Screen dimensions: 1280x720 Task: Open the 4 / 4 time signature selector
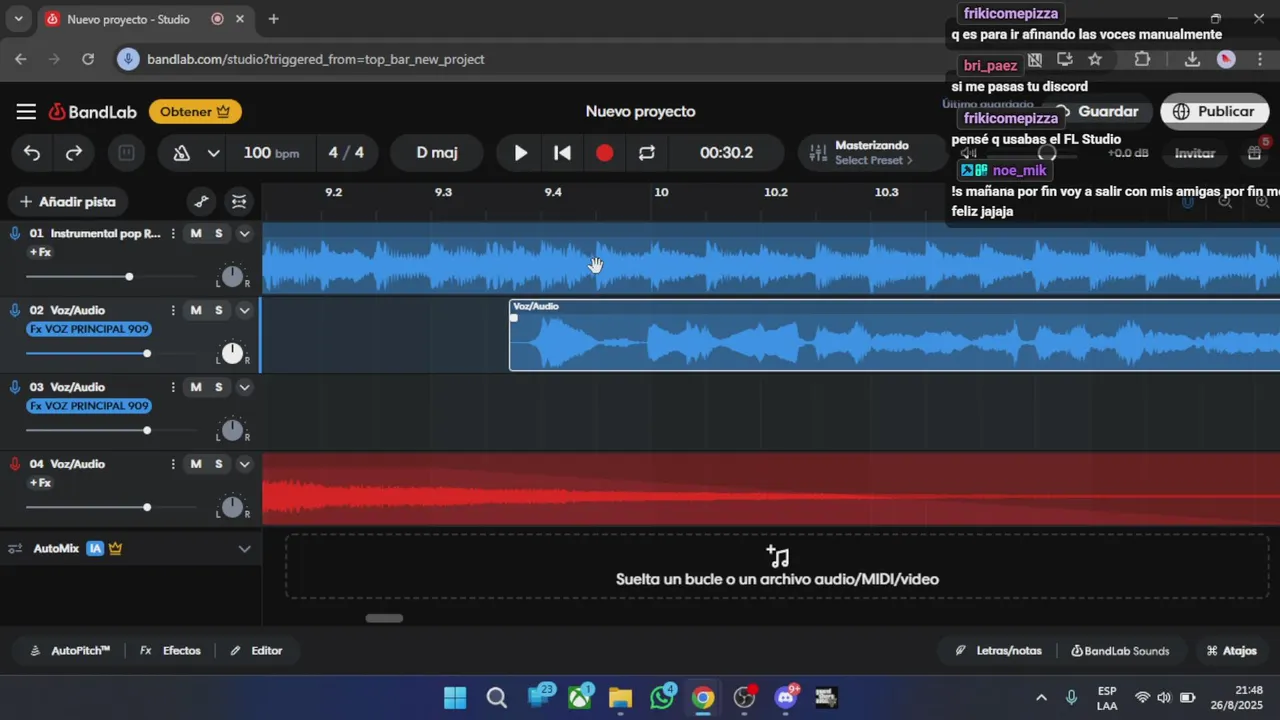pyautogui.click(x=346, y=153)
